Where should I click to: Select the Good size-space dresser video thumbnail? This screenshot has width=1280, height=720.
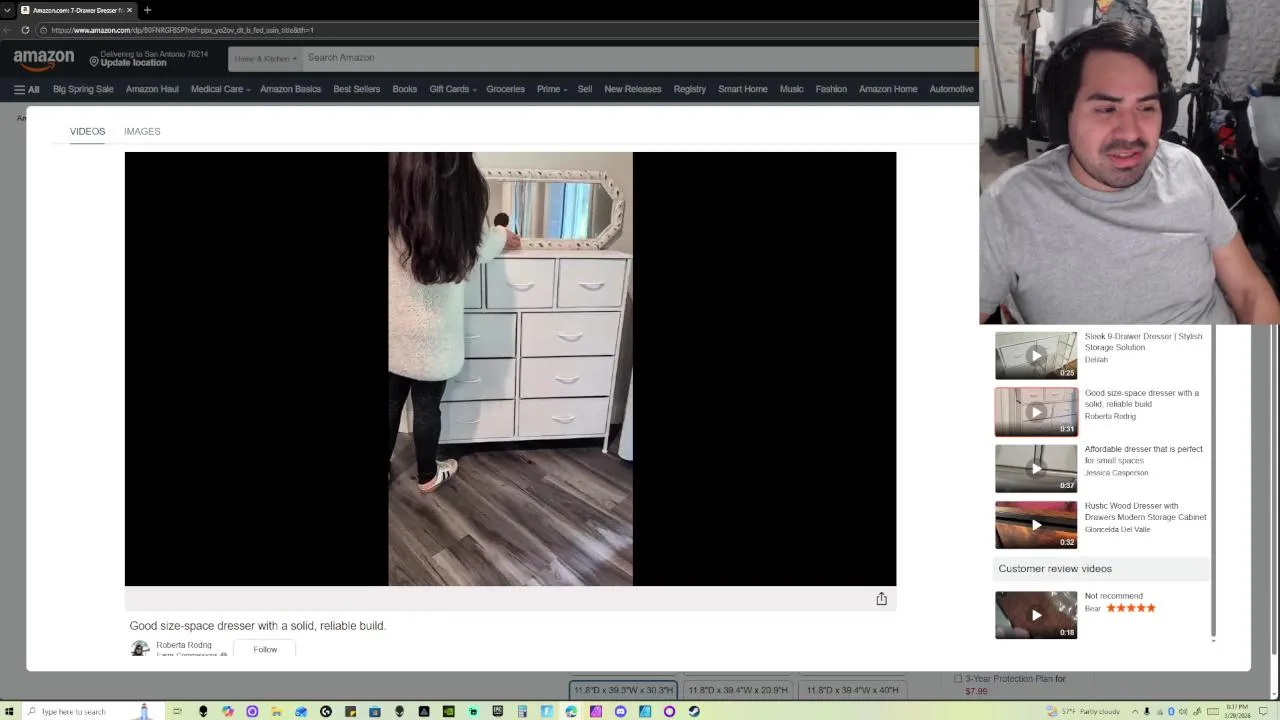click(x=1036, y=412)
